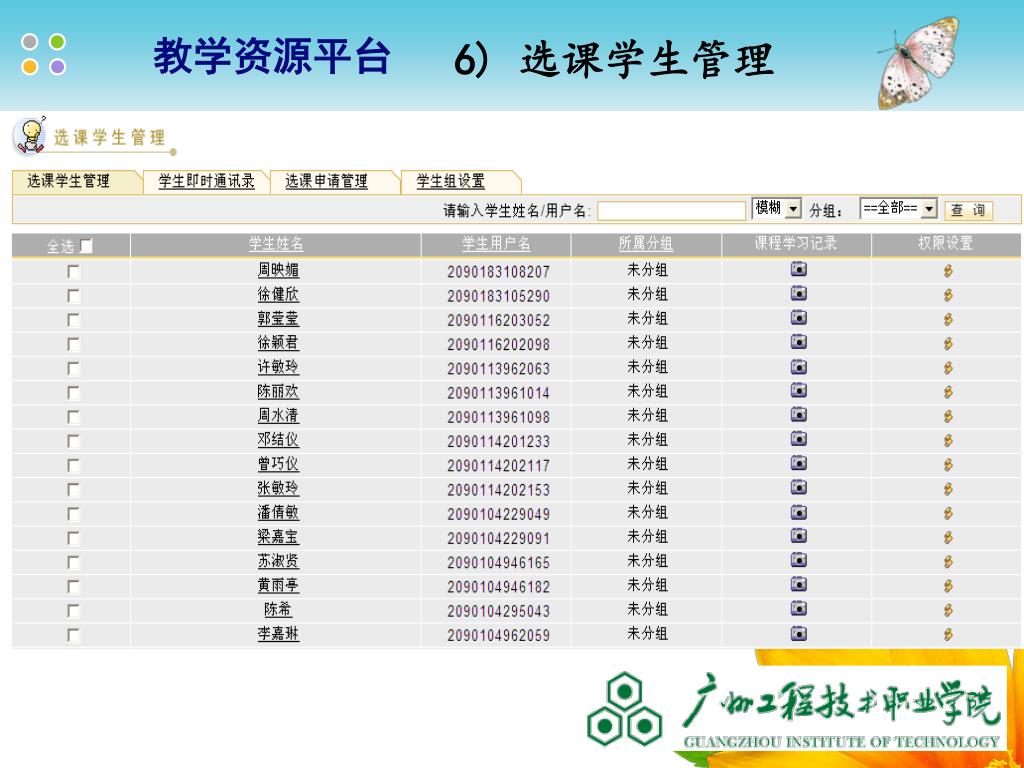Click the 查询 search button
The image size is (1024, 768).
click(967, 210)
